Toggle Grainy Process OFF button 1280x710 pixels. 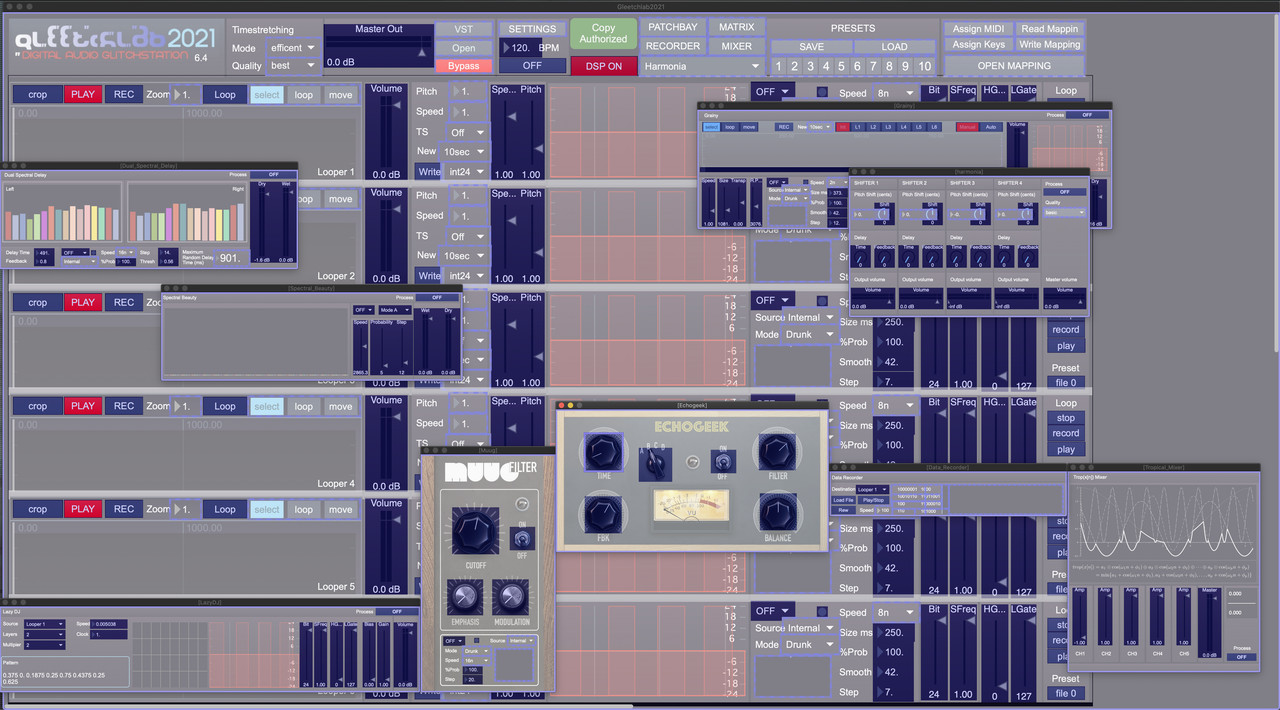pyautogui.click(x=1087, y=115)
